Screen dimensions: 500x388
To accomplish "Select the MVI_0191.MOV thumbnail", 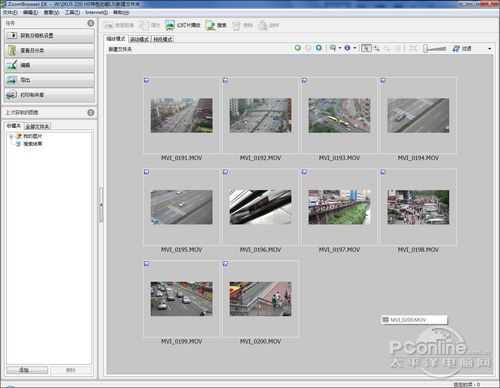I will click(x=181, y=115).
